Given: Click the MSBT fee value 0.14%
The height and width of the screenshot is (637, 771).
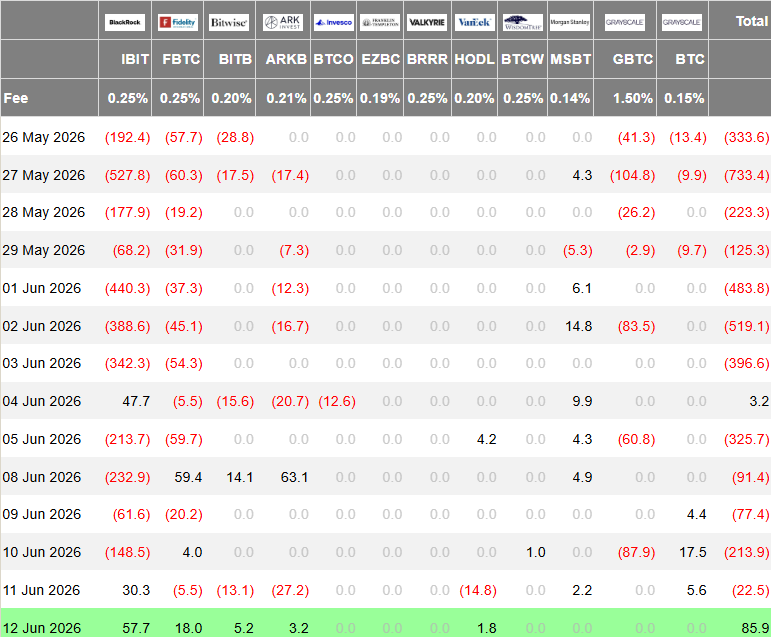Looking at the screenshot, I should [570, 98].
